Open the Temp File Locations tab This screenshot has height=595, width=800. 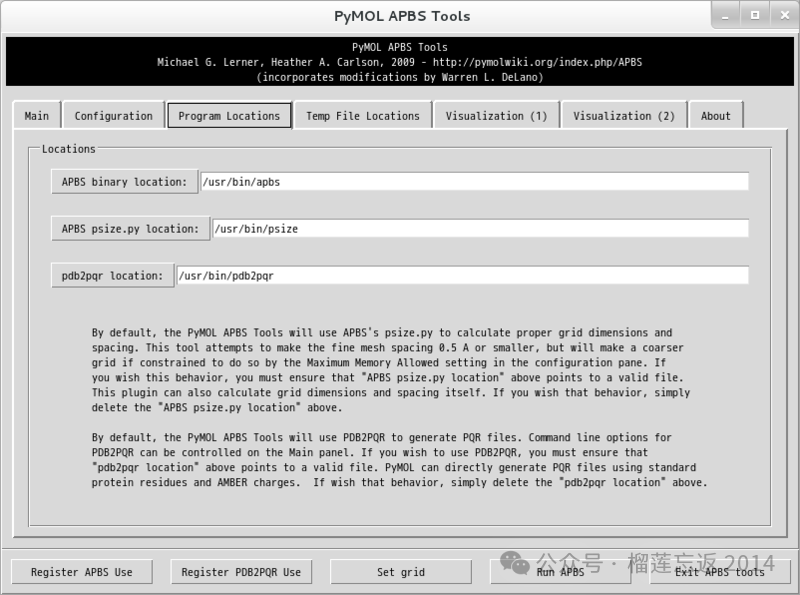pos(363,116)
